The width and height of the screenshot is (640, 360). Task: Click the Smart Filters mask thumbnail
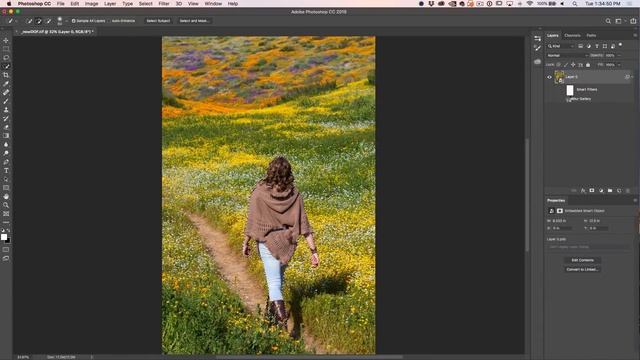(x=570, y=90)
